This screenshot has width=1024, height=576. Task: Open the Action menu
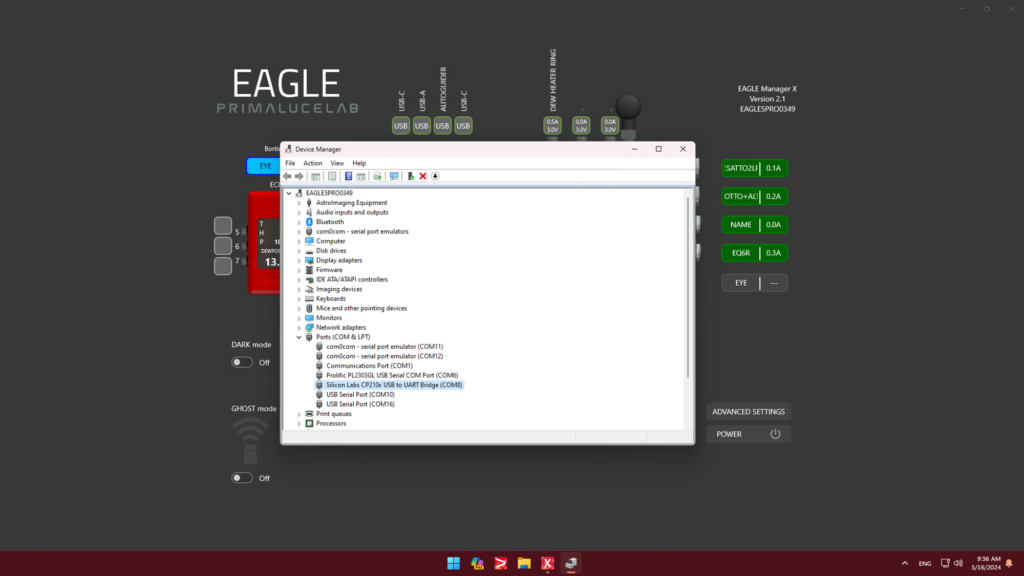pyautogui.click(x=312, y=162)
